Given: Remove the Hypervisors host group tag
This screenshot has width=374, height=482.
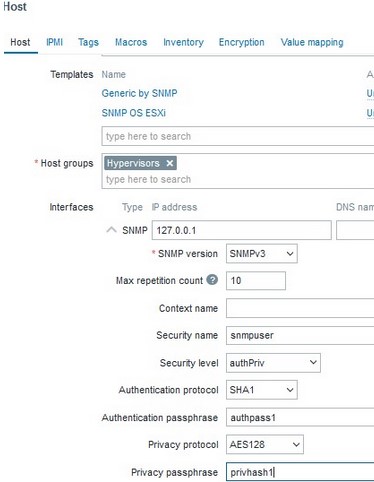Looking at the screenshot, I should pyautogui.click(x=170, y=163).
